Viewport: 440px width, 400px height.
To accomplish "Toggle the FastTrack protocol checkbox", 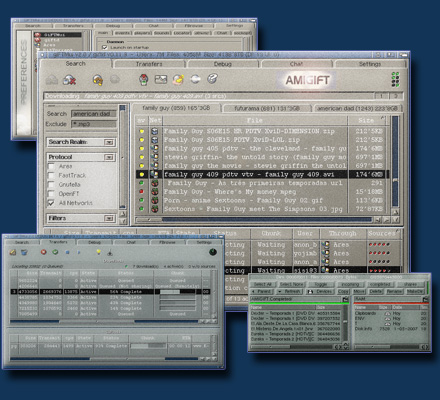I will click(x=51, y=175).
